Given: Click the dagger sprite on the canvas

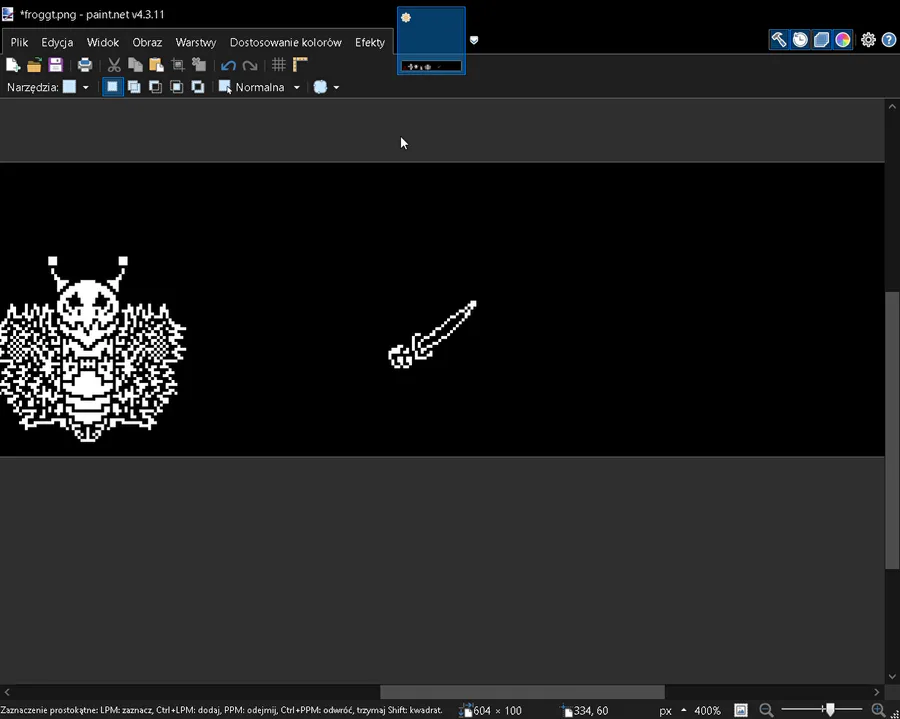Looking at the screenshot, I should tap(432, 334).
